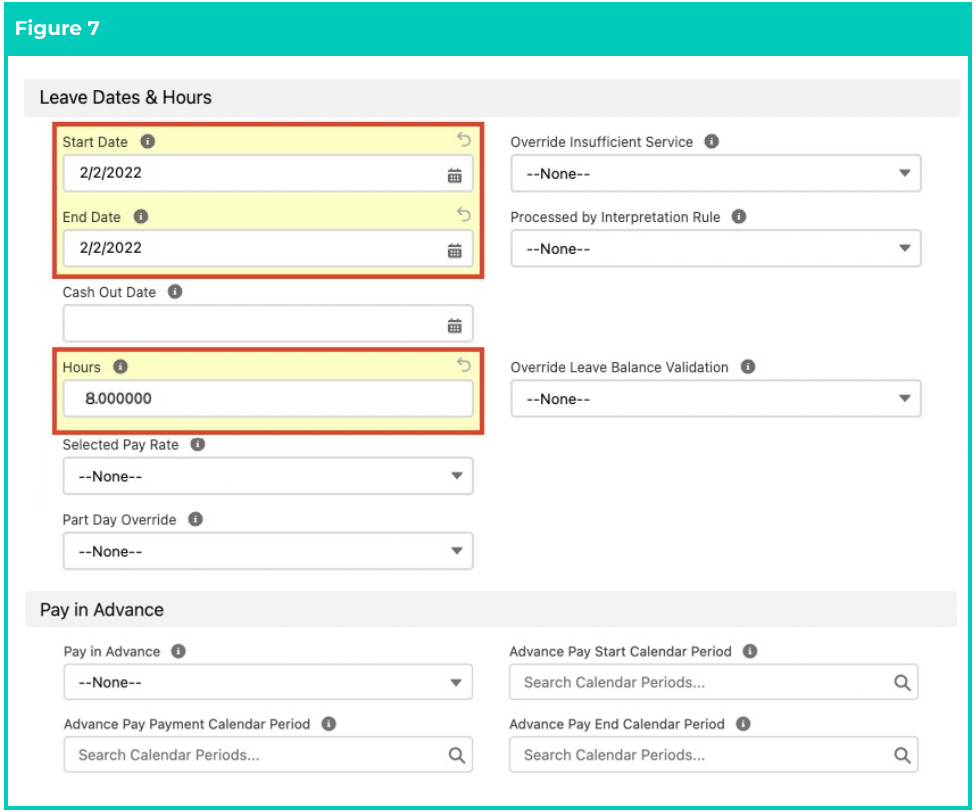Undo changes to Hours field
The height and width of the screenshot is (812, 976).
click(x=464, y=365)
